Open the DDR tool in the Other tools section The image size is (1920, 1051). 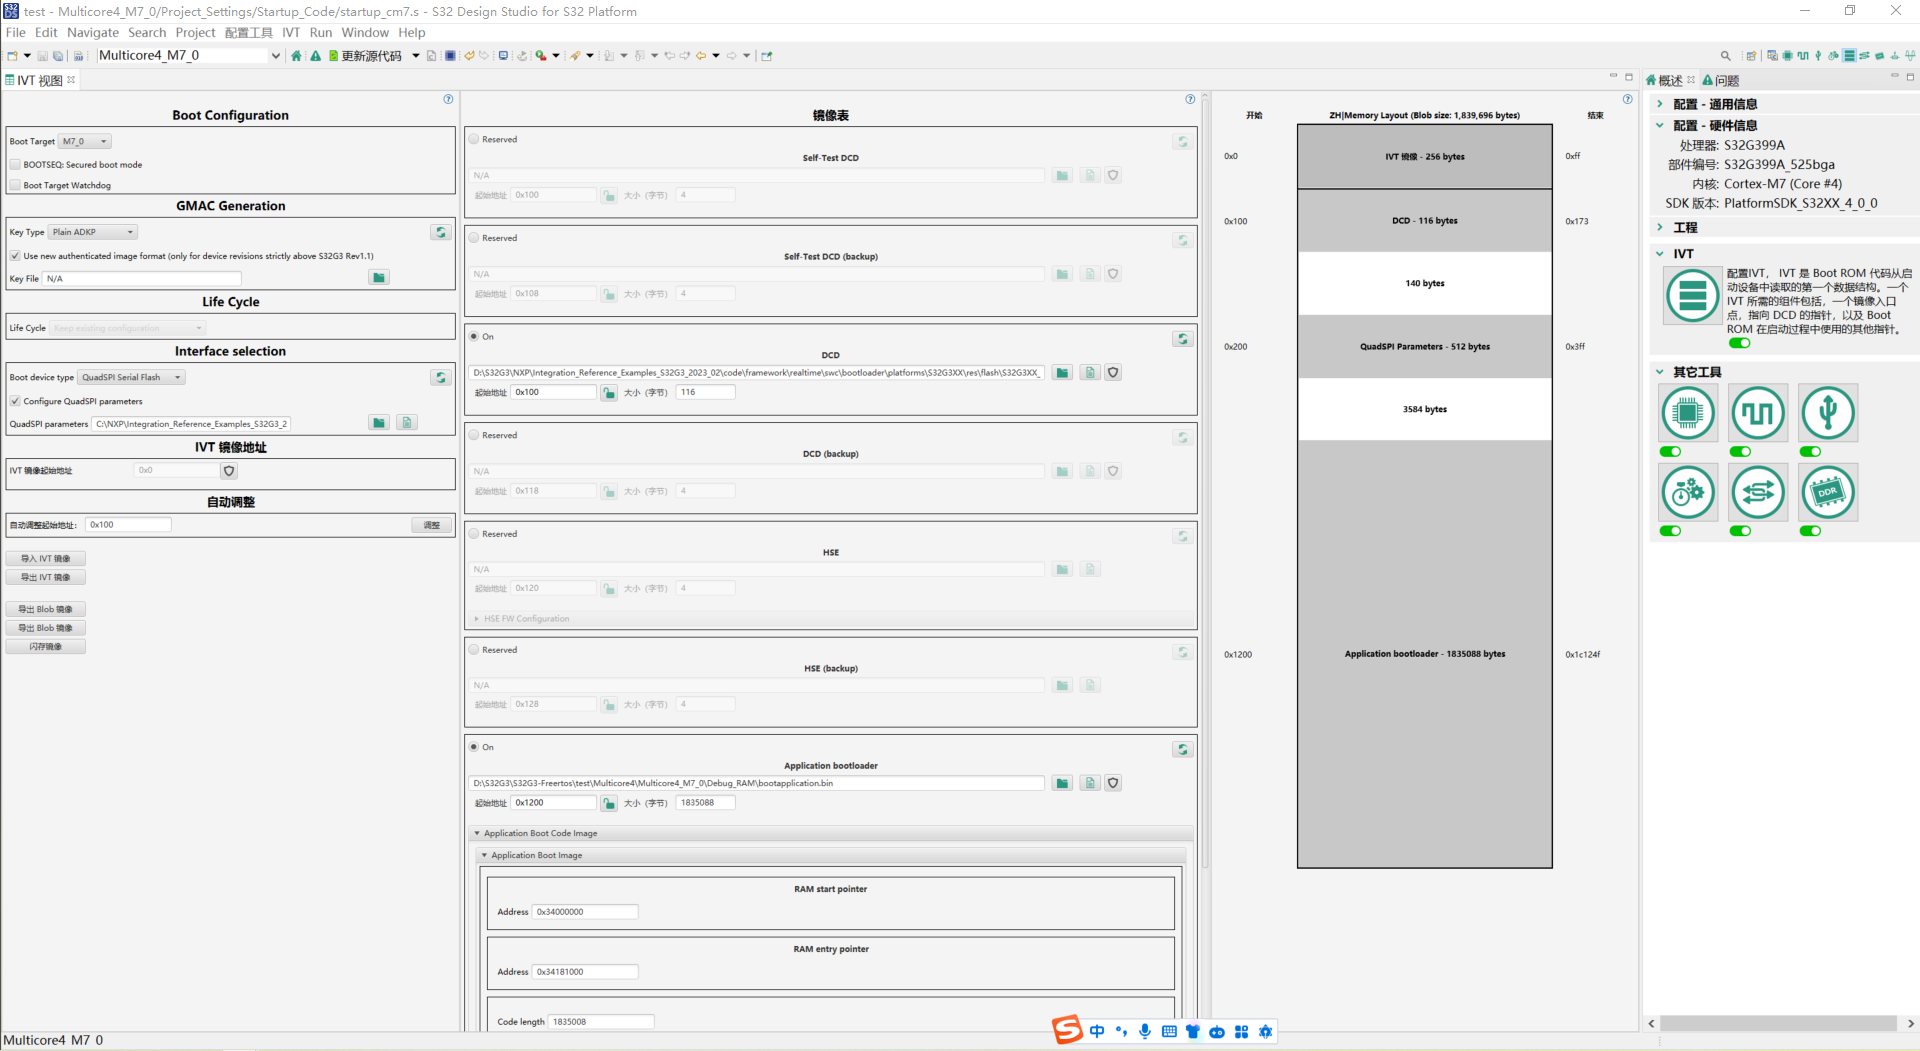tap(1828, 492)
